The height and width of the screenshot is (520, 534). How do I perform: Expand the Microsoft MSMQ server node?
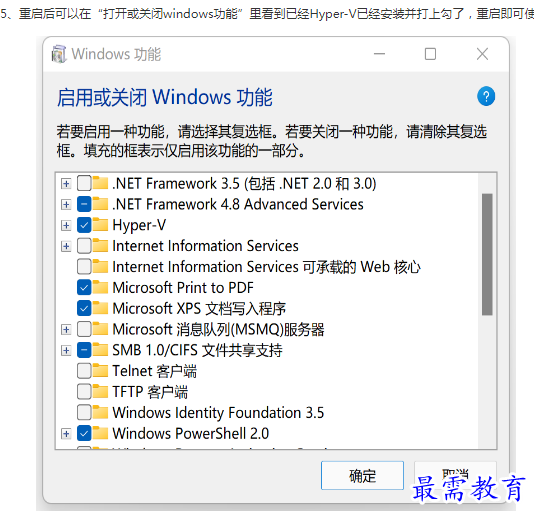click(x=66, y=330)
